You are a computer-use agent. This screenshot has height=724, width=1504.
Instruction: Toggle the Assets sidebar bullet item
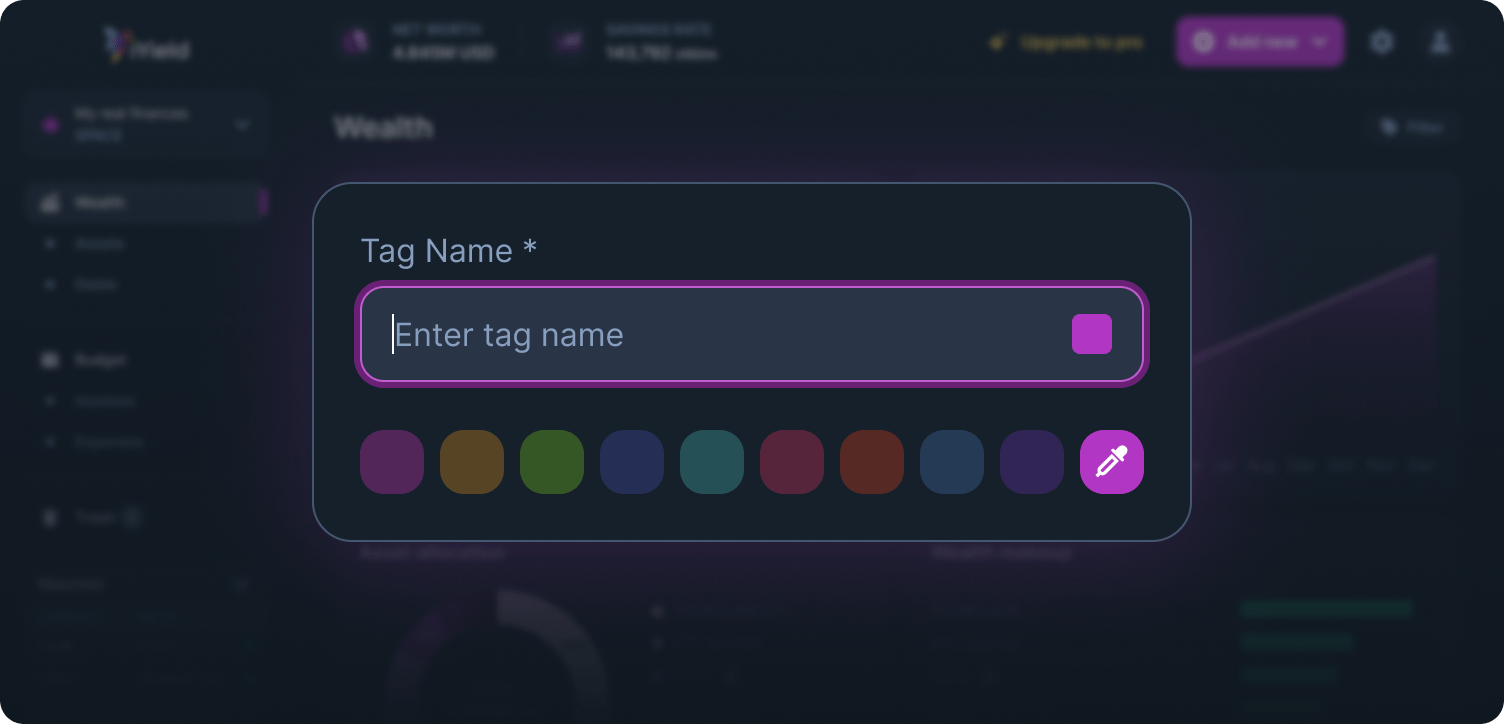[50, 243]
